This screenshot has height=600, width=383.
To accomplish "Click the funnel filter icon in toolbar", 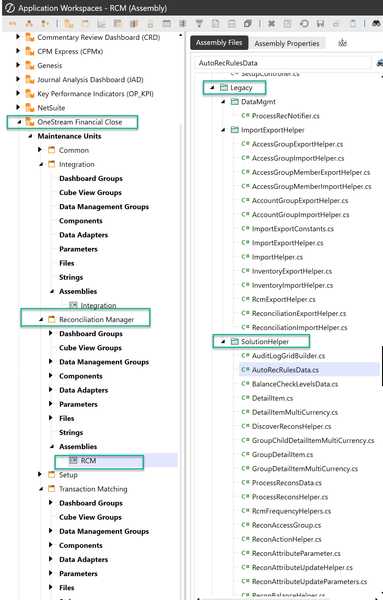I will click(199, 24).
